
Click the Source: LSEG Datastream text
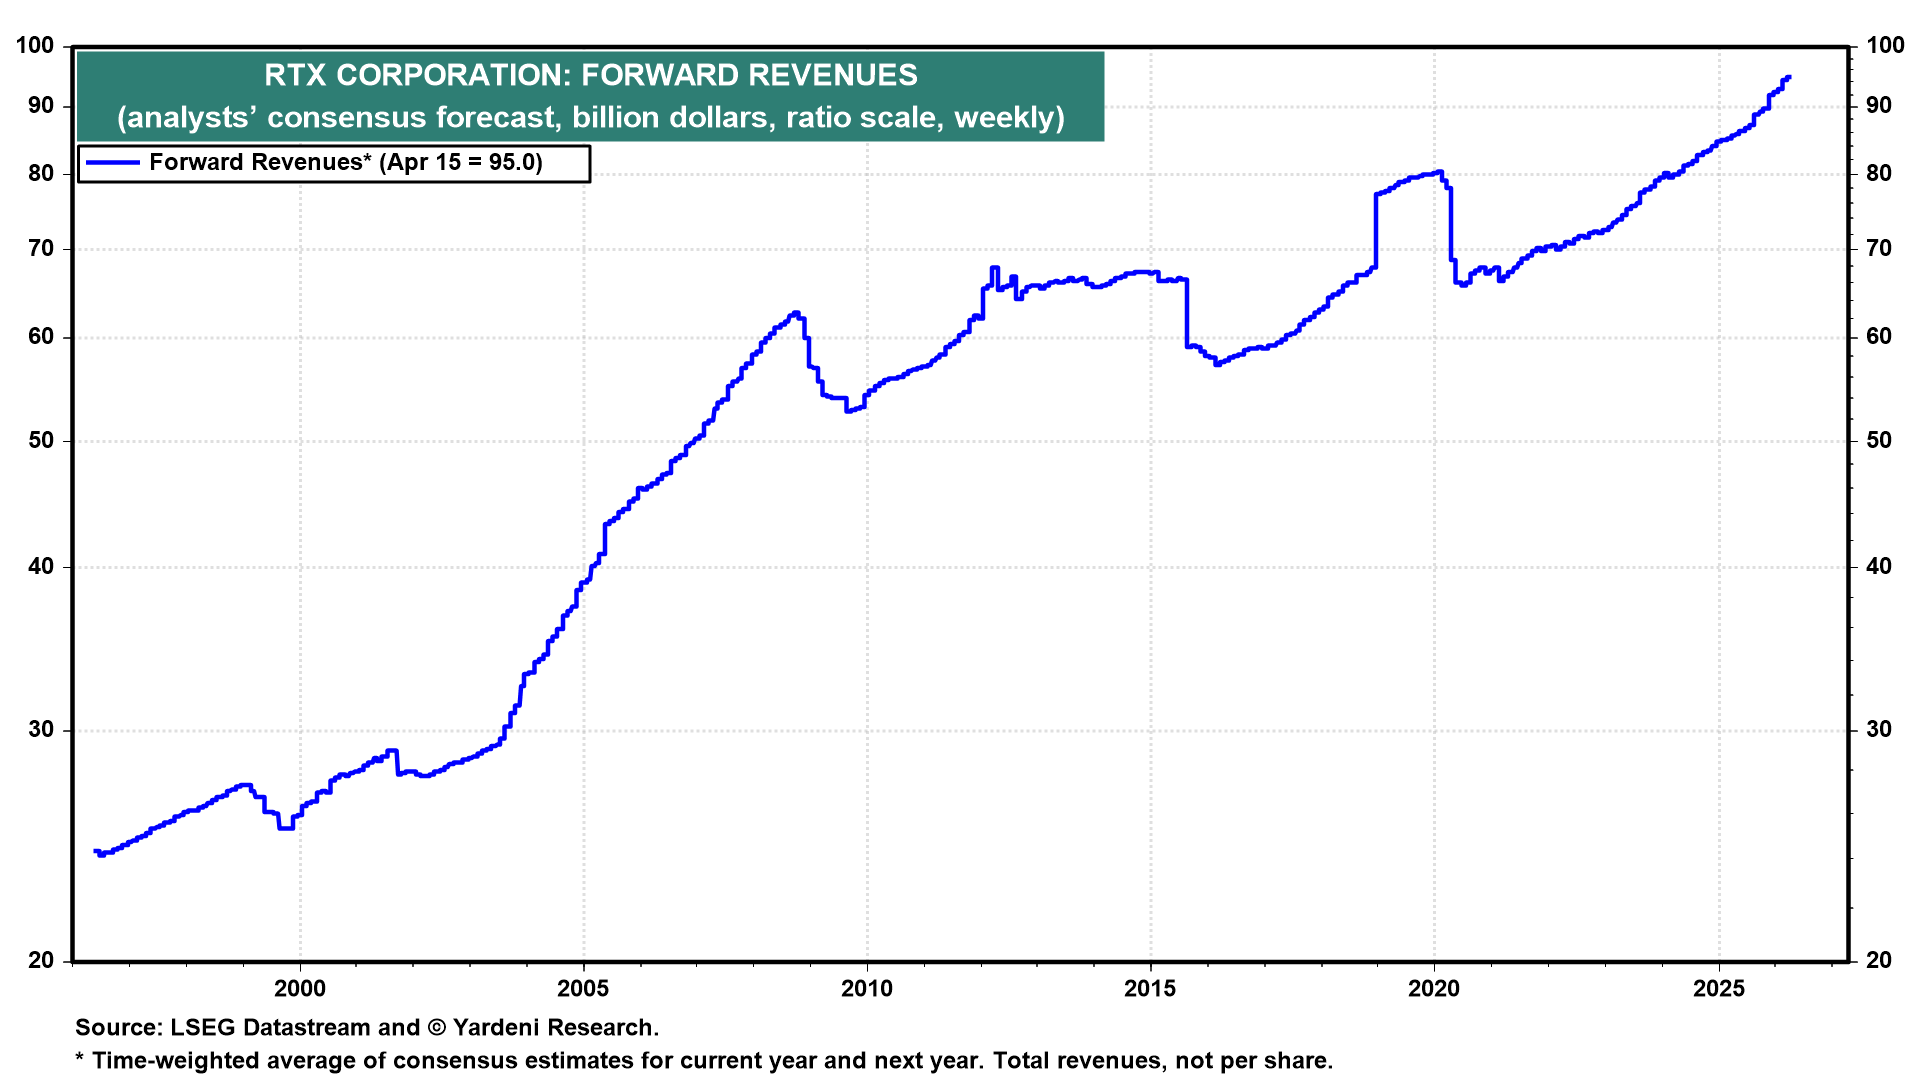point(222,1028)
